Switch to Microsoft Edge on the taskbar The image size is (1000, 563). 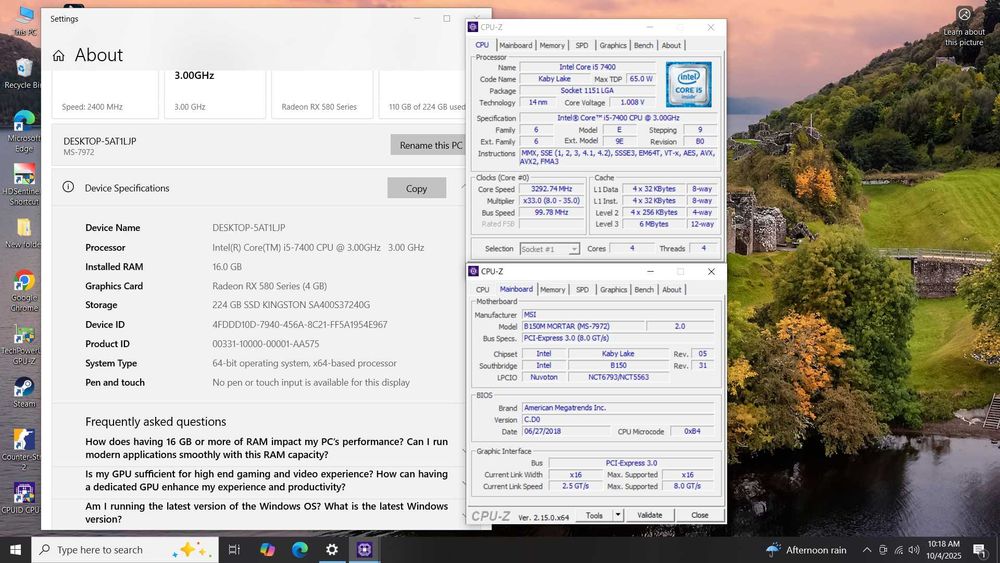point(300,550)
